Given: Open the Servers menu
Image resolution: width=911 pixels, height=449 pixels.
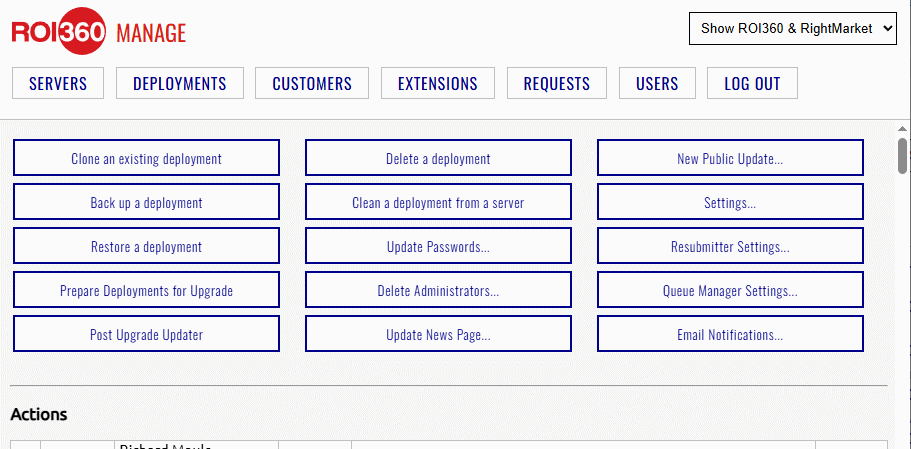Looking at the screenshot, I should [58, 84].
